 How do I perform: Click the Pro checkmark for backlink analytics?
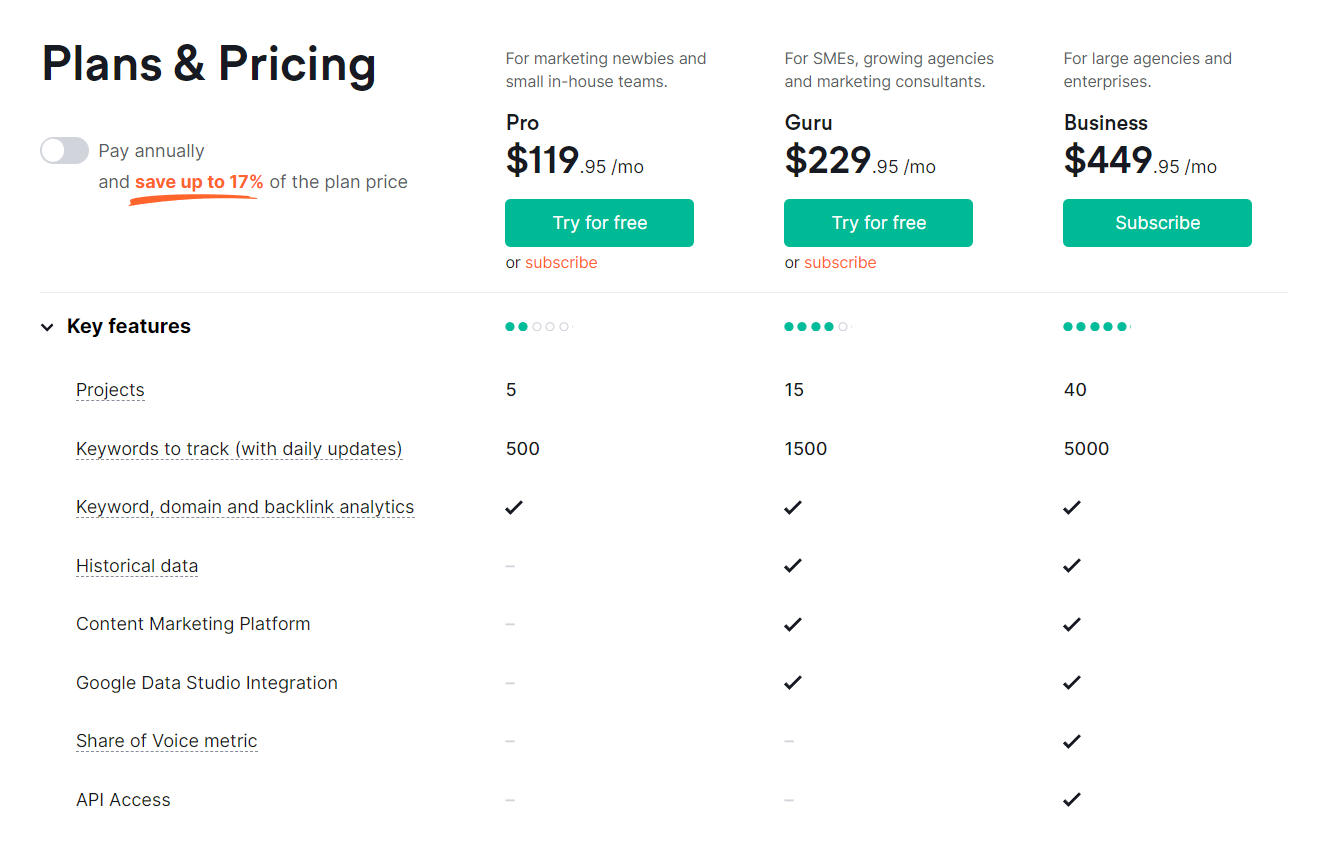click(x=514, y=507)
